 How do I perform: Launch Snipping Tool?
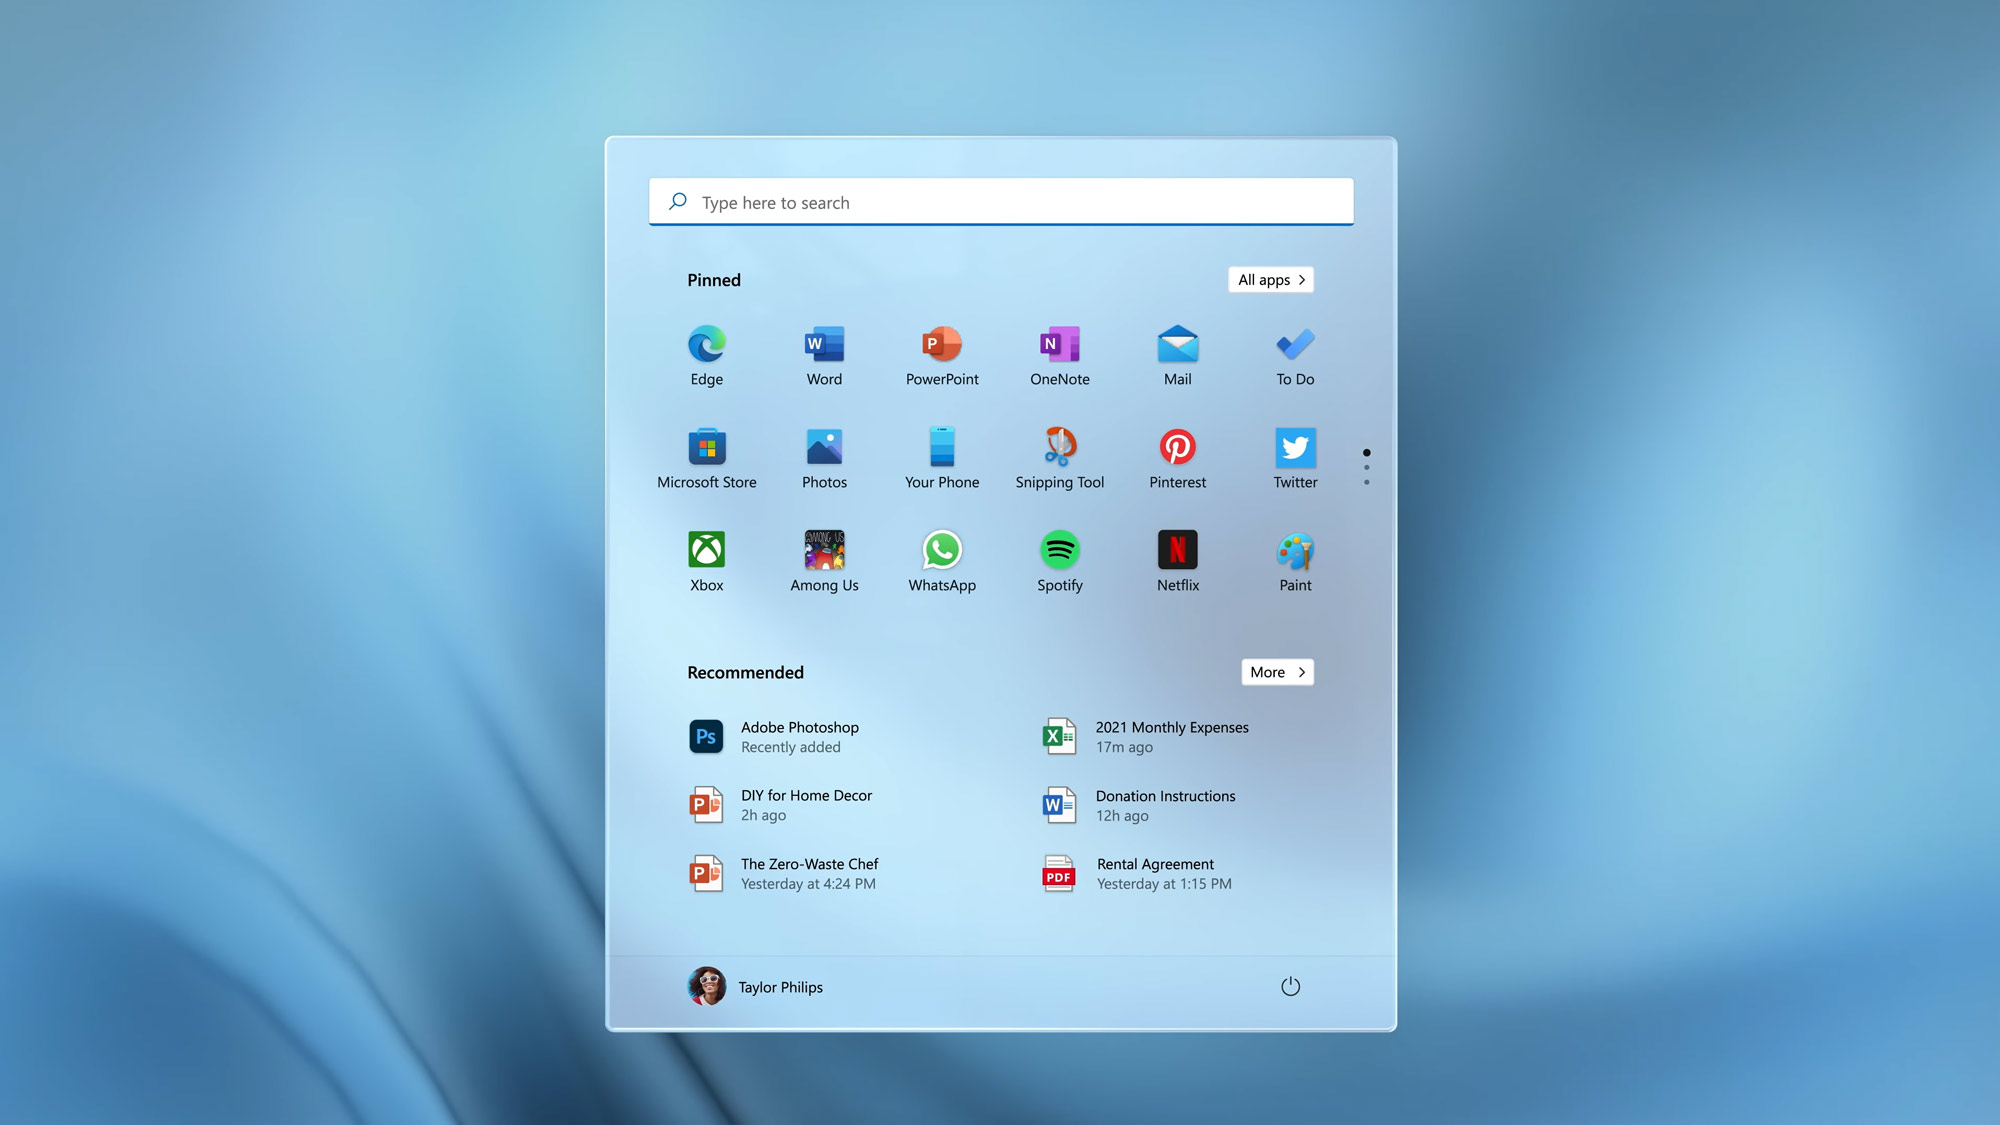(1059, 445)
